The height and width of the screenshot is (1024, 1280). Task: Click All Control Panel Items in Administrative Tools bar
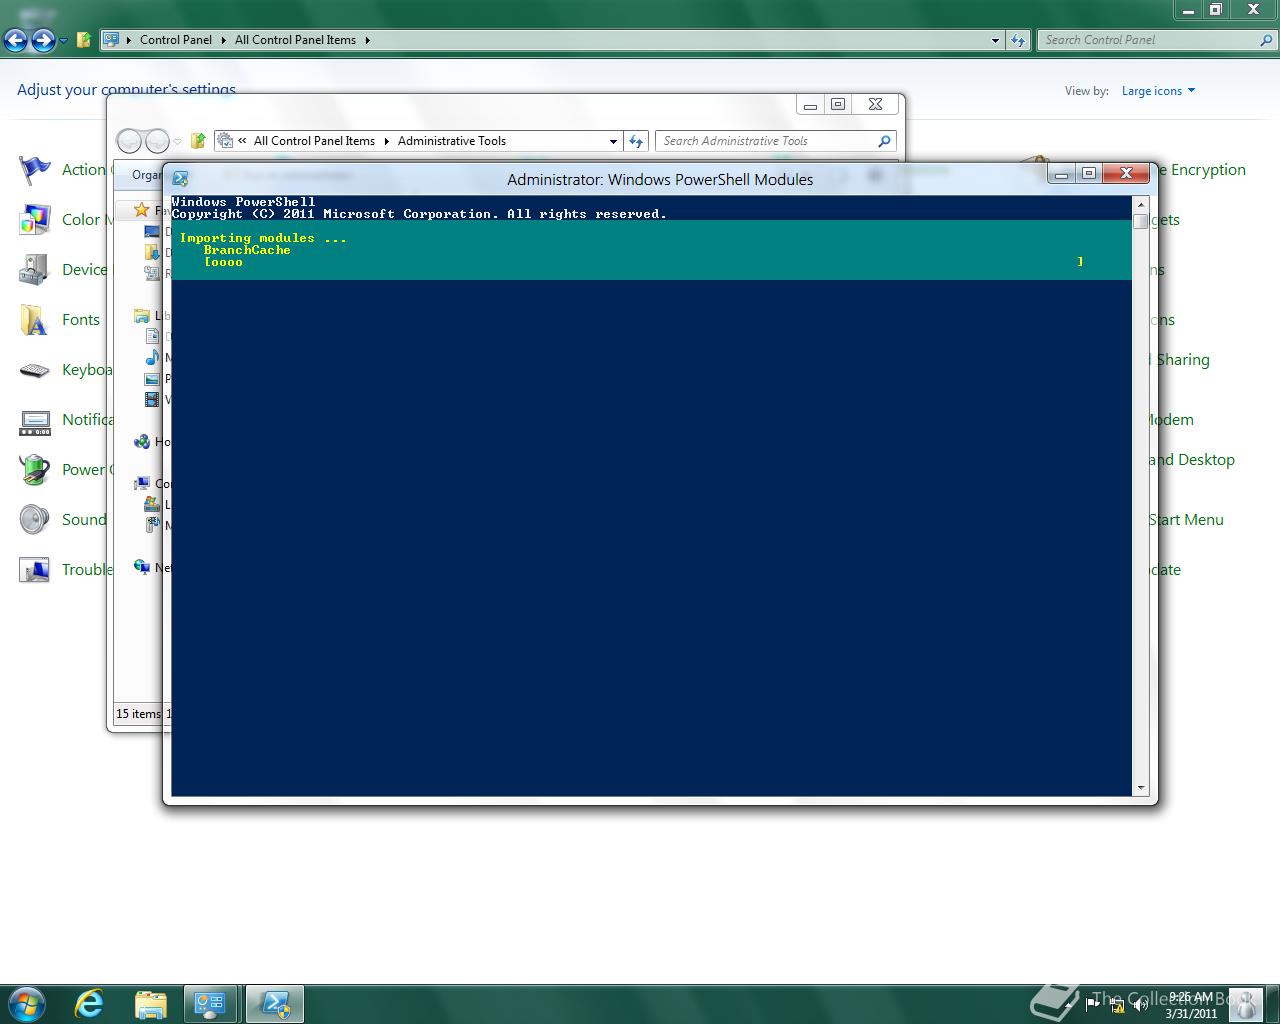pos(314,141)
